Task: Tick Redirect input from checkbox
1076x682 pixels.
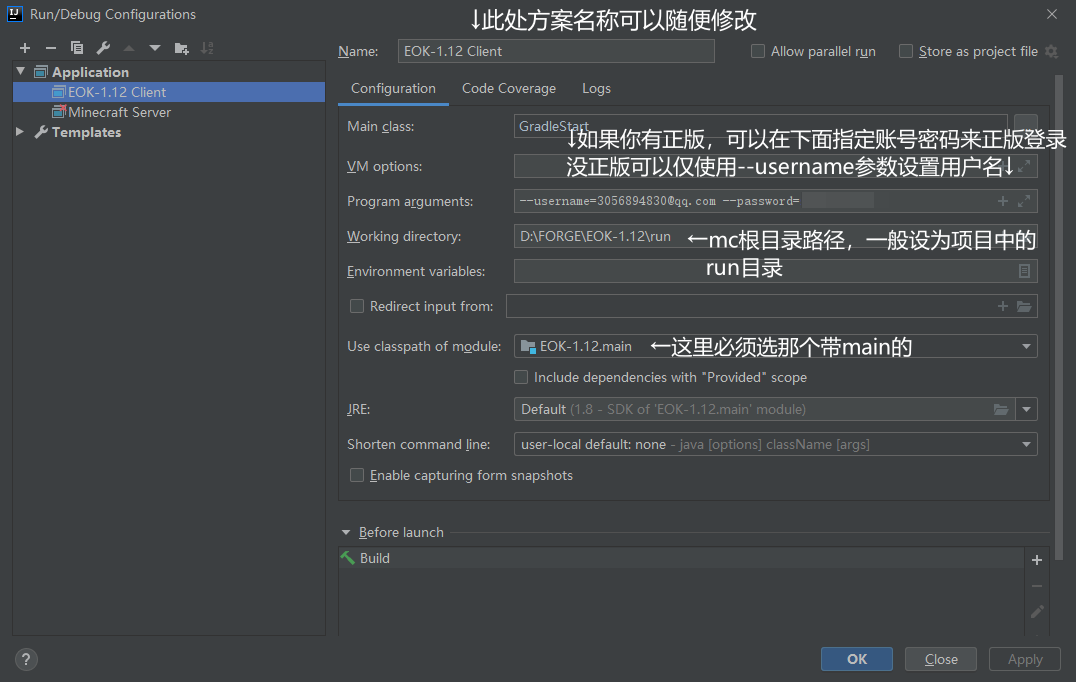Action: 357,306
